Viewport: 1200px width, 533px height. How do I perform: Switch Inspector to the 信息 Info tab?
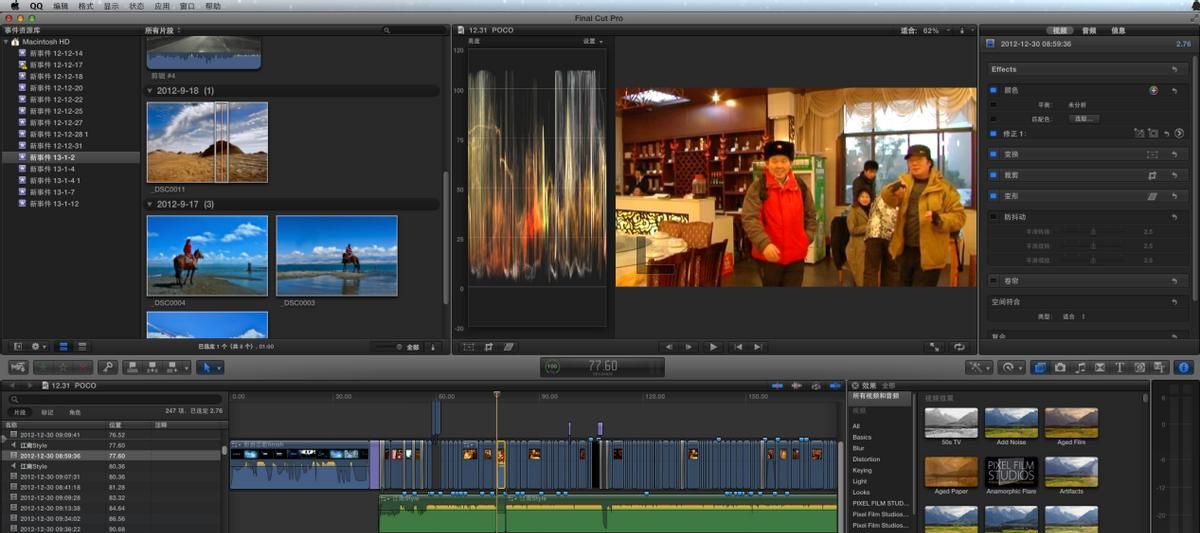point(1118,30)
